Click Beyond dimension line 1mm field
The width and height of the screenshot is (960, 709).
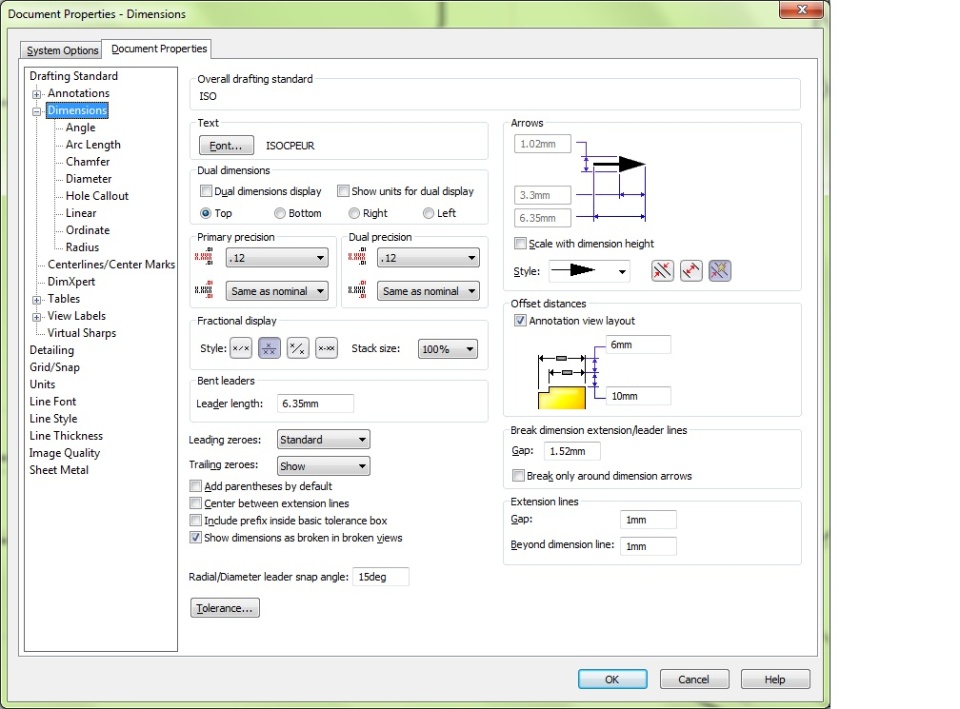click(648, 546)
